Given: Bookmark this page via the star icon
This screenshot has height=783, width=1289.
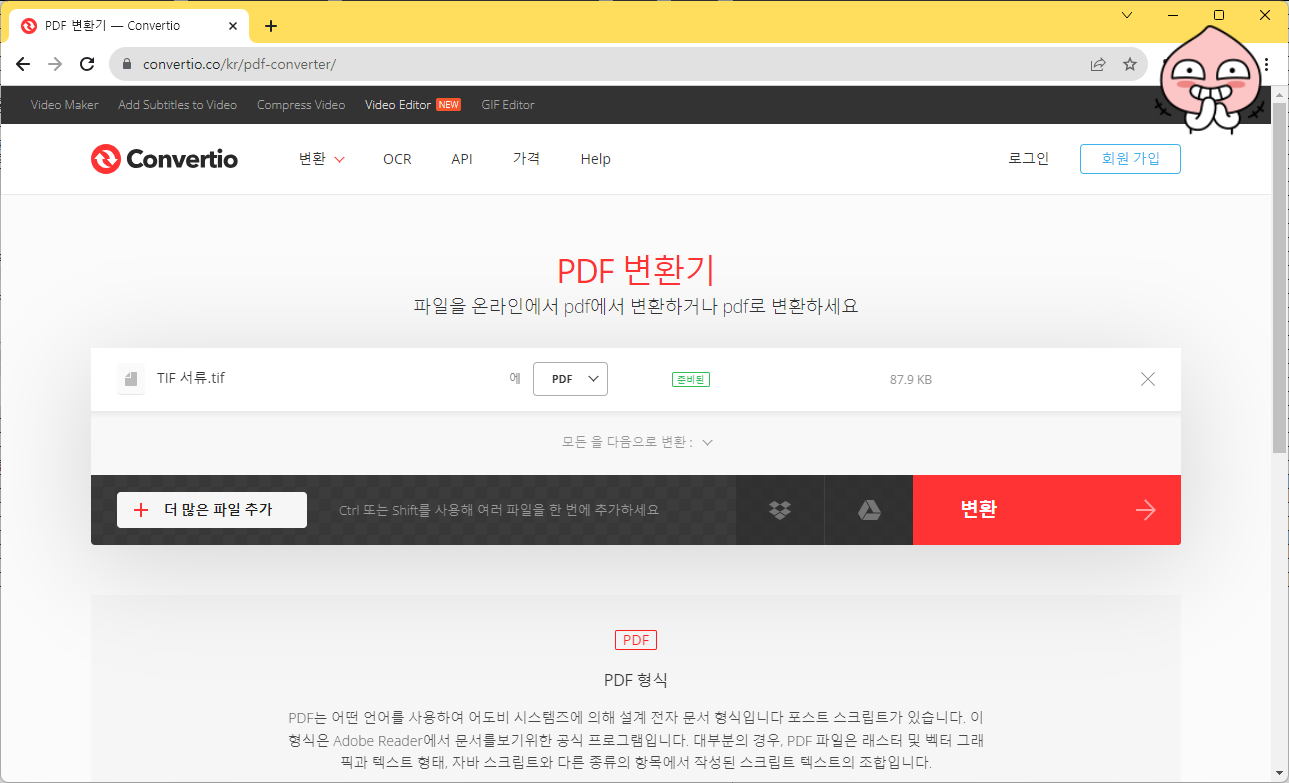Looking at the screenshot, I should tap(1130, 63).
